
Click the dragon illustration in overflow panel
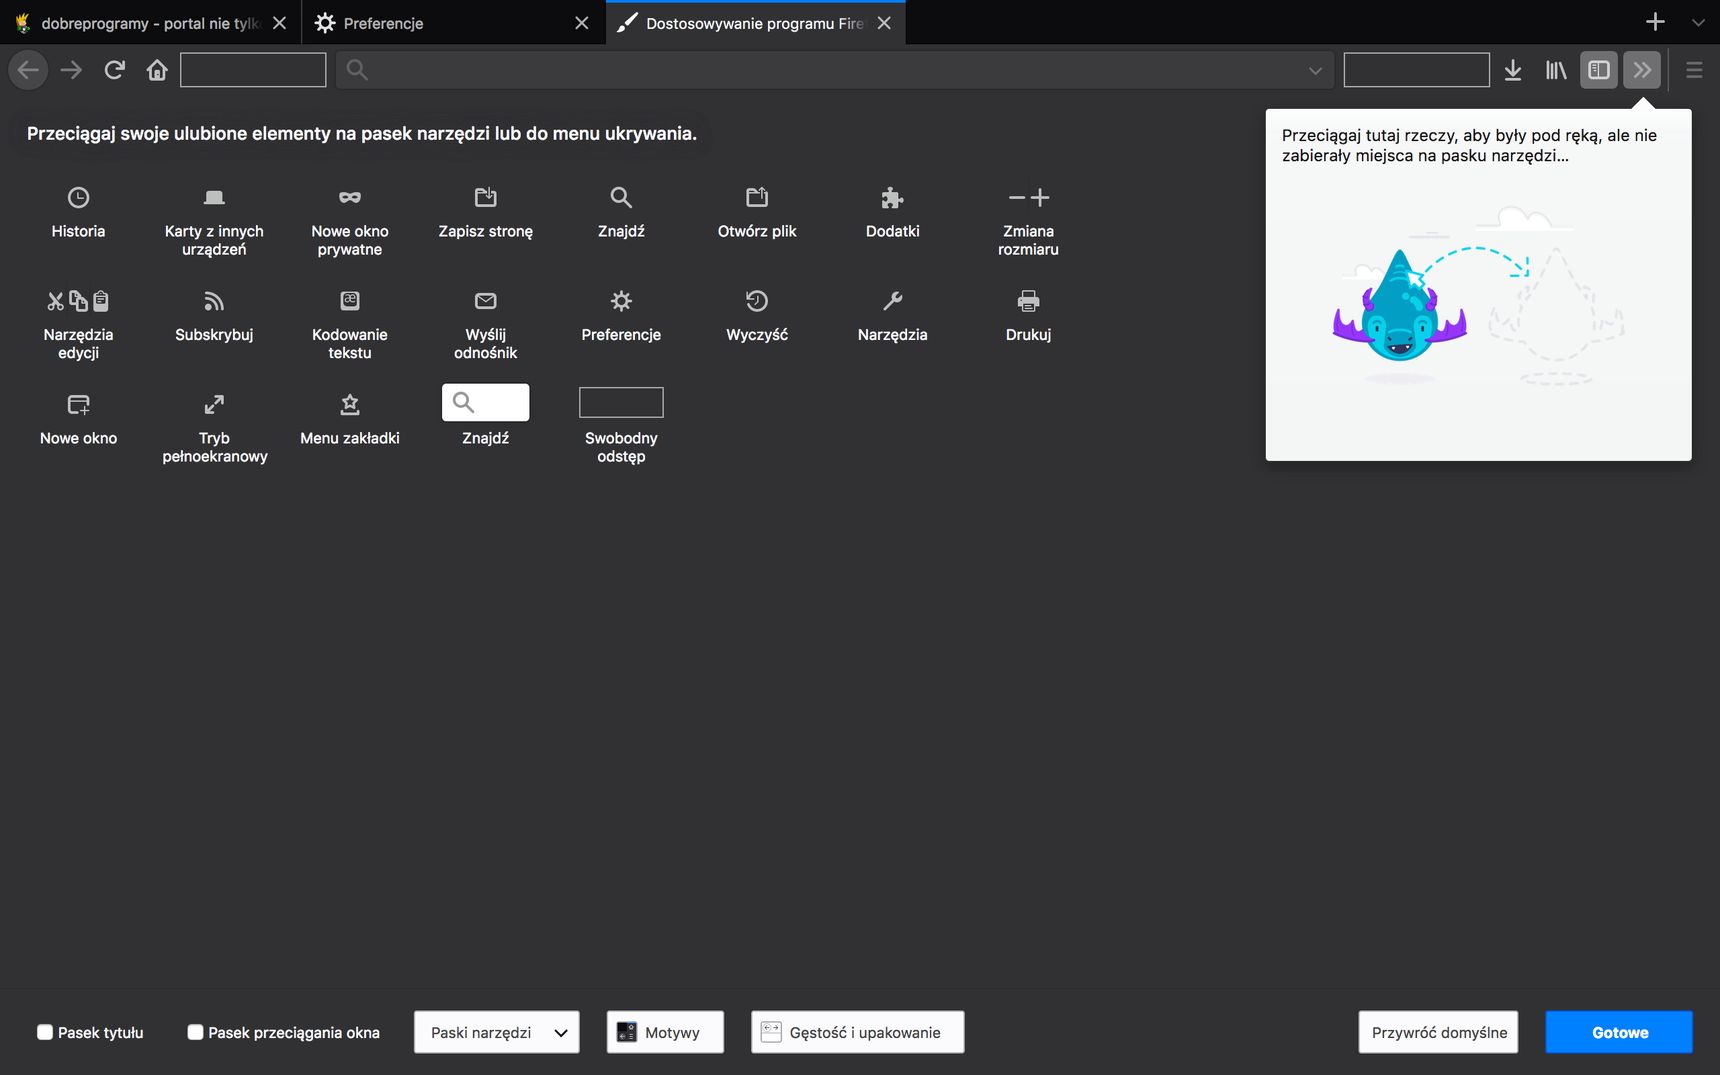pyautogui.click(x=1399, y=308)
